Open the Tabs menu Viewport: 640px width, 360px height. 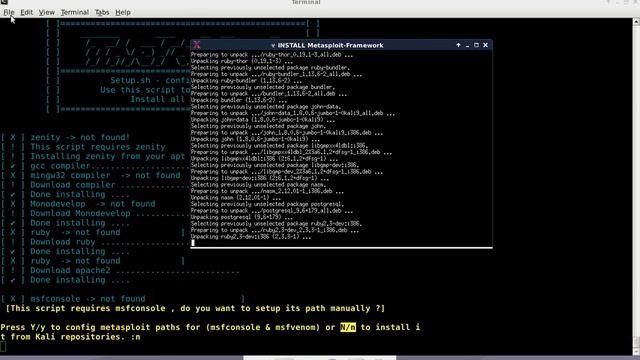102,12
